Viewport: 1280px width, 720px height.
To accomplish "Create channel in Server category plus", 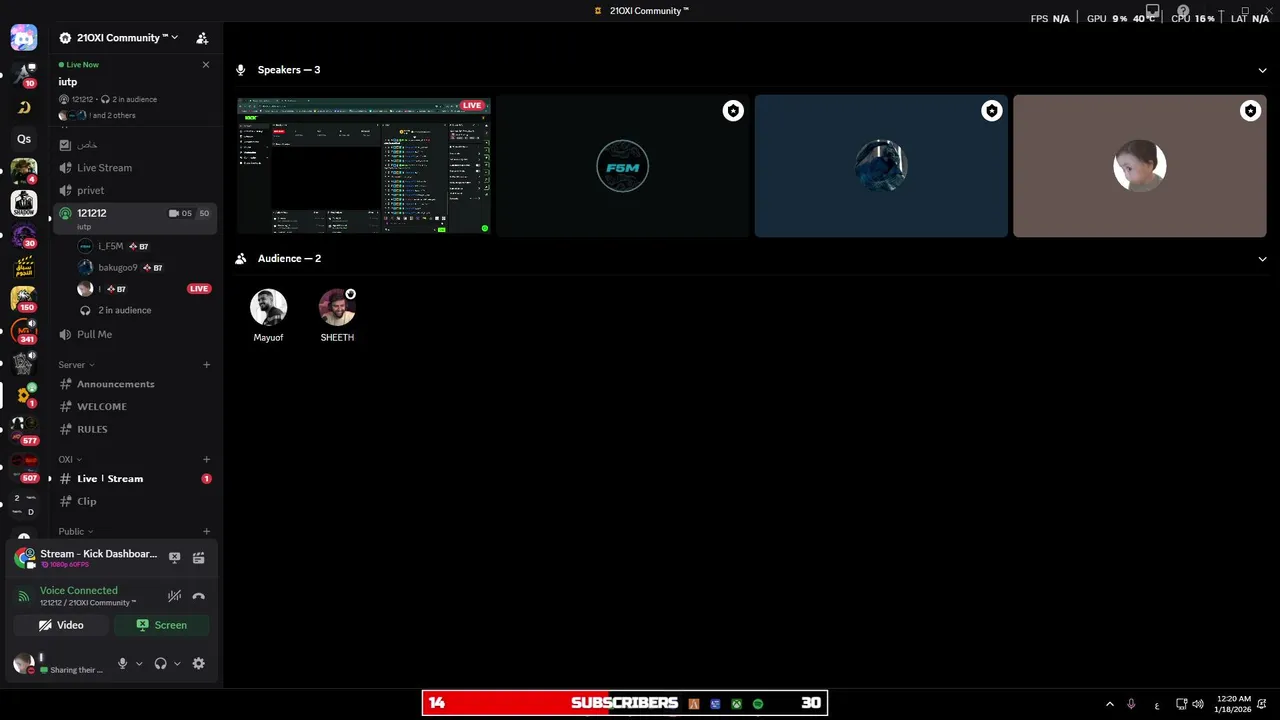I will [x=206, y=365].
